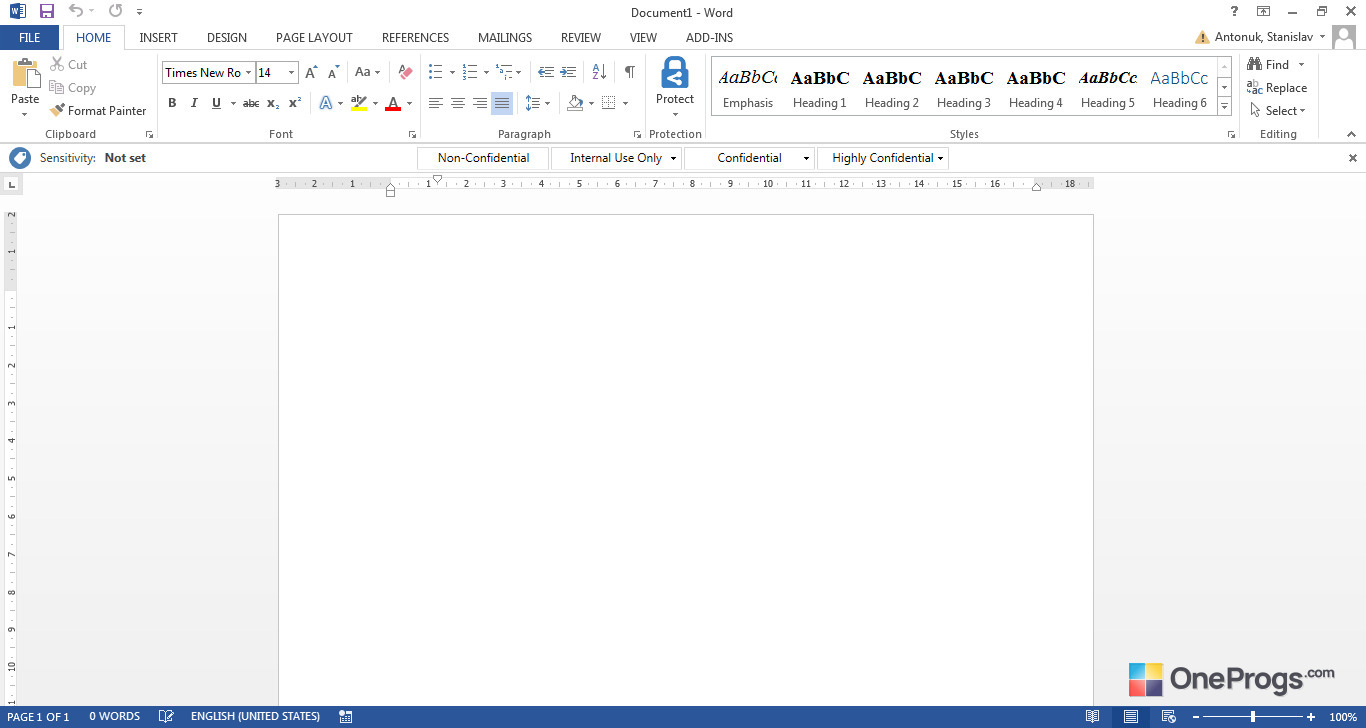Align text to the right
This screenshot has height=728, width=1366.
coord(480,103)
